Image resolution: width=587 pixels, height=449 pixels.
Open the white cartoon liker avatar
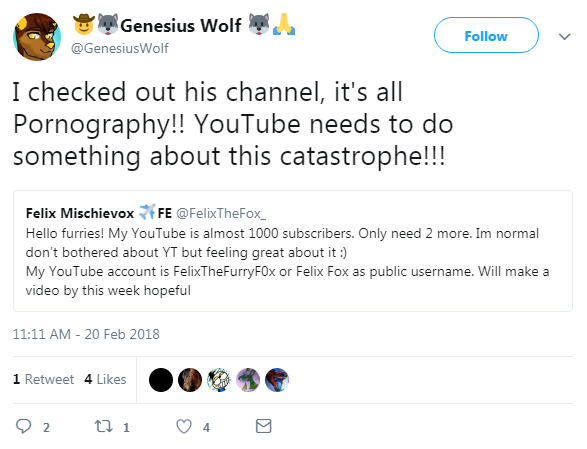click(x=219, y=380)
